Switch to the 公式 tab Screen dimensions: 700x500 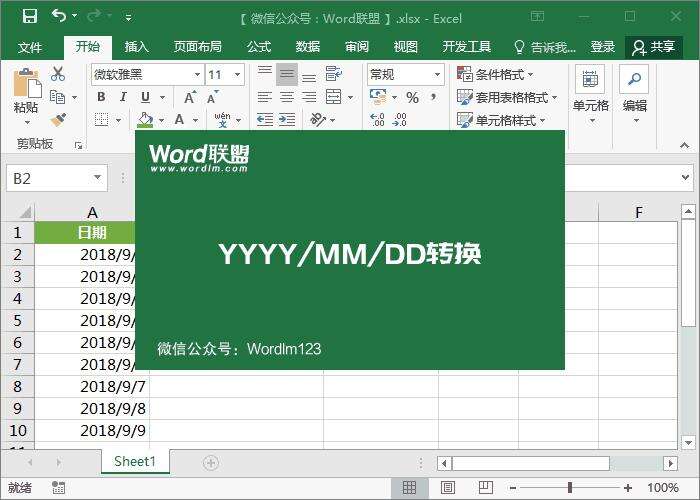(259, 47)
